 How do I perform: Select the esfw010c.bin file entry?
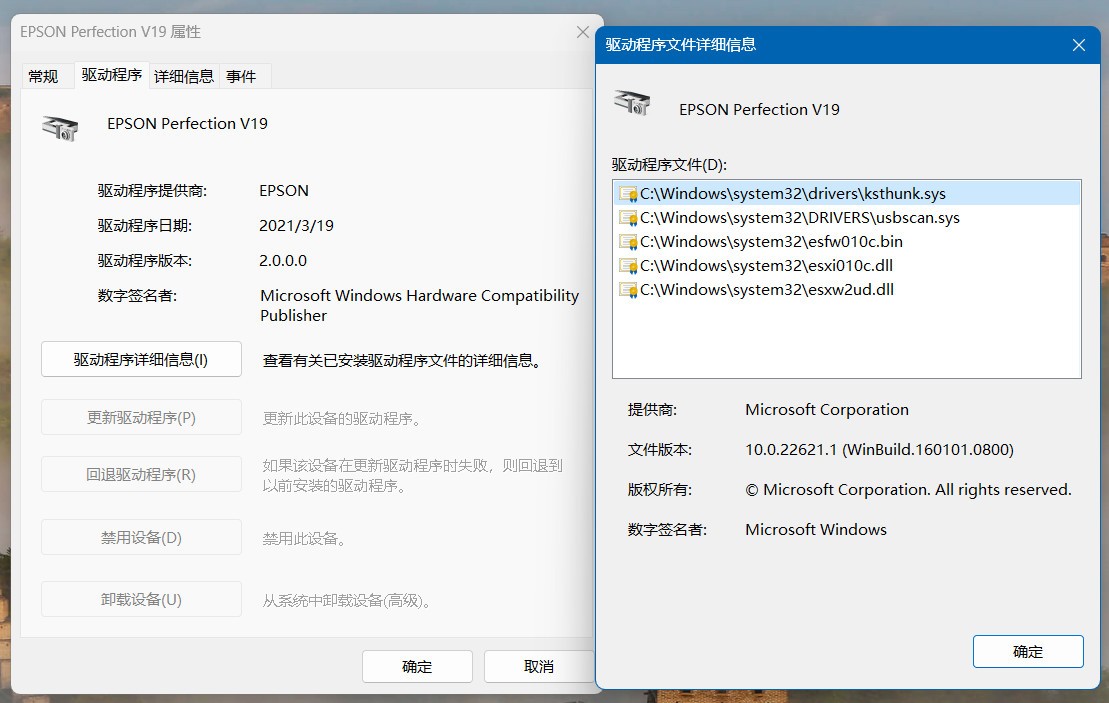pyautogui.click(x=847, y=242)
